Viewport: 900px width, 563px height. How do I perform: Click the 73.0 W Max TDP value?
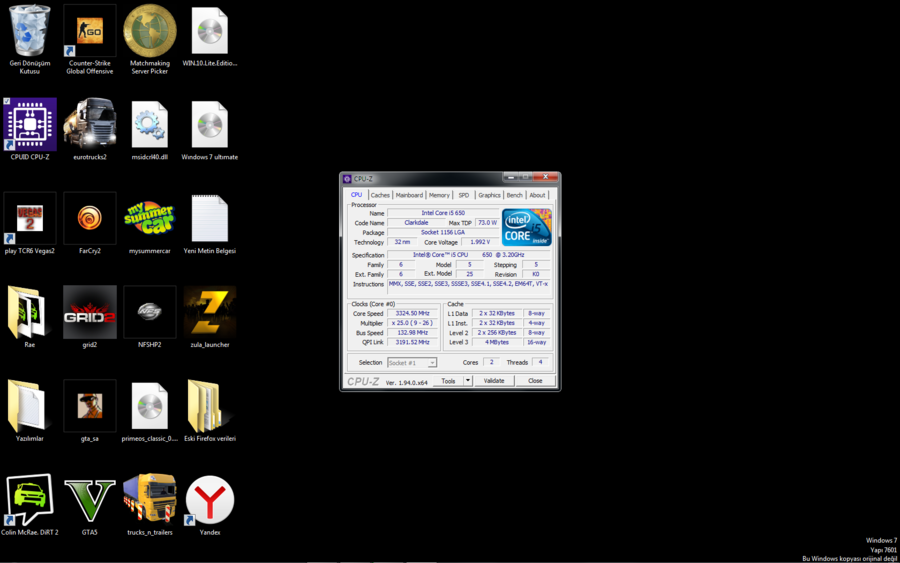(x=487, y=223)
